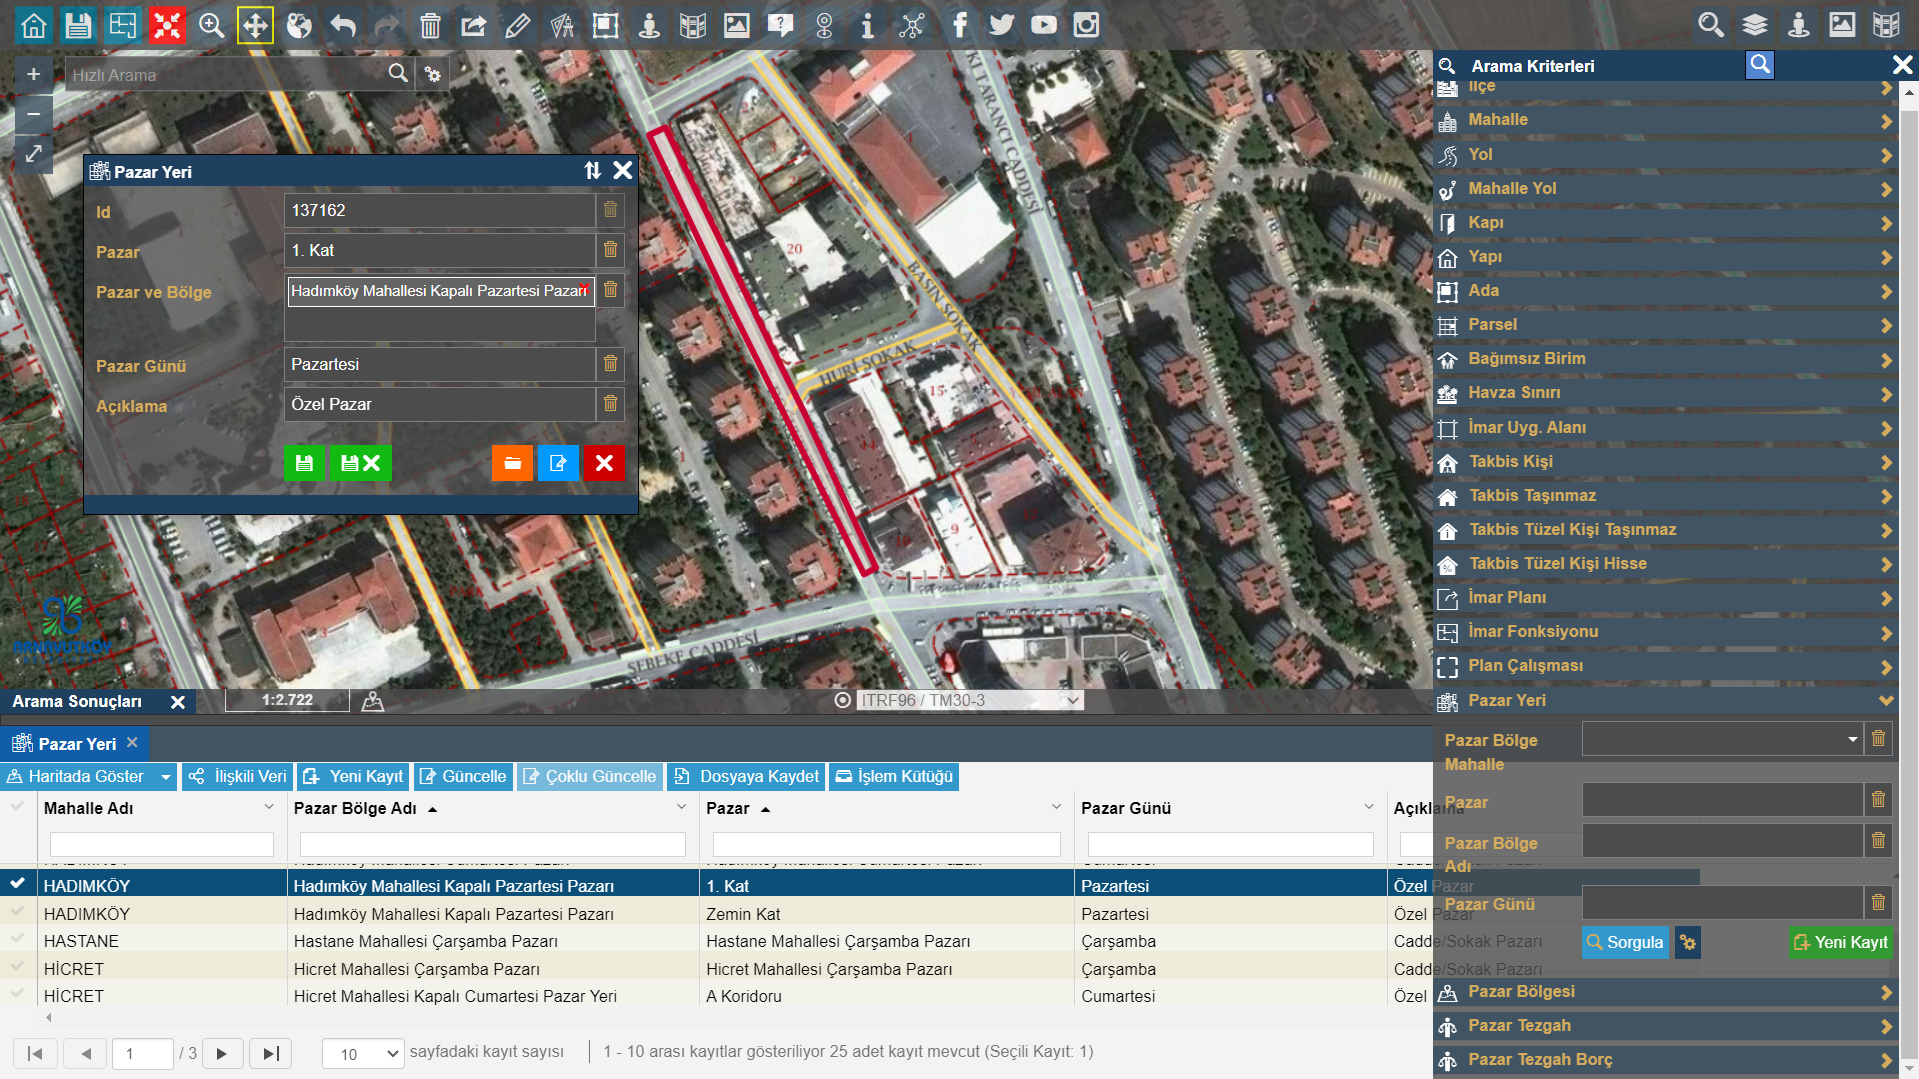The image size is (1919, 1079).
Task: Click the trash delete tool in toolbar
Action: [430, 25]
